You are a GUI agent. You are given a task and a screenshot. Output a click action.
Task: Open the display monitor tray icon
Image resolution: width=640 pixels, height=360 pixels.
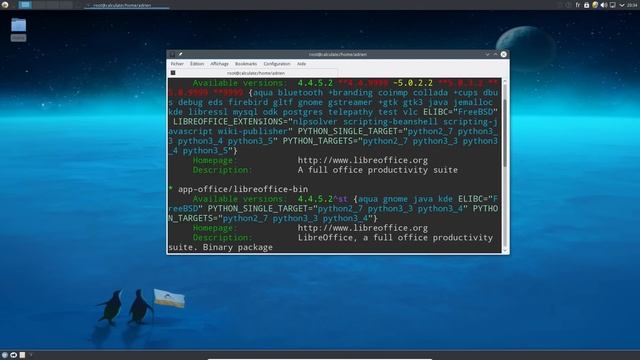click(613, 5)
